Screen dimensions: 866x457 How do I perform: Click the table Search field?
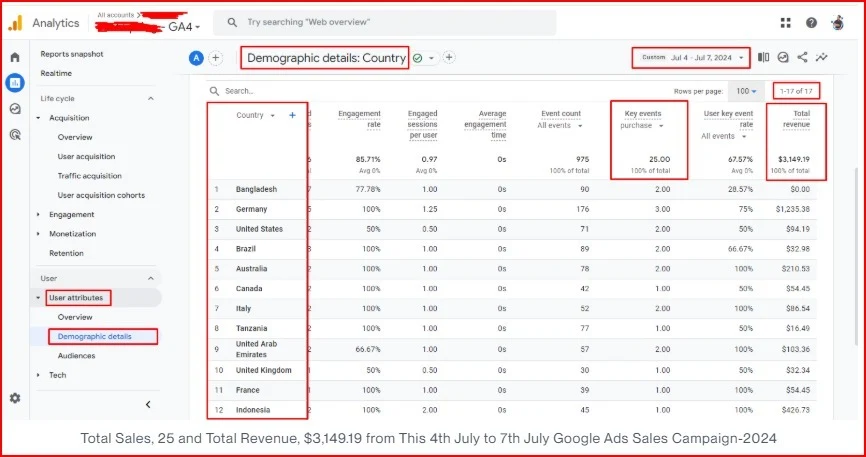239,91
